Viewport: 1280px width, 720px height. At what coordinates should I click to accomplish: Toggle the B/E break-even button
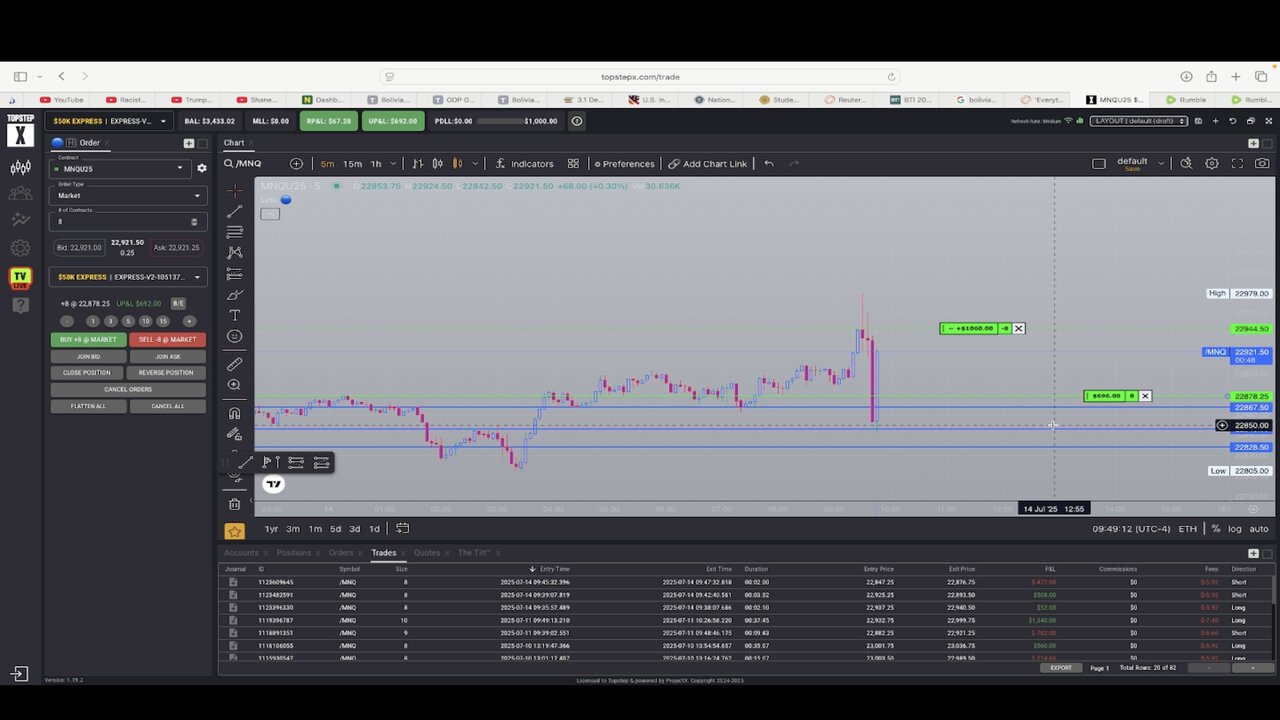coord(178,303)
